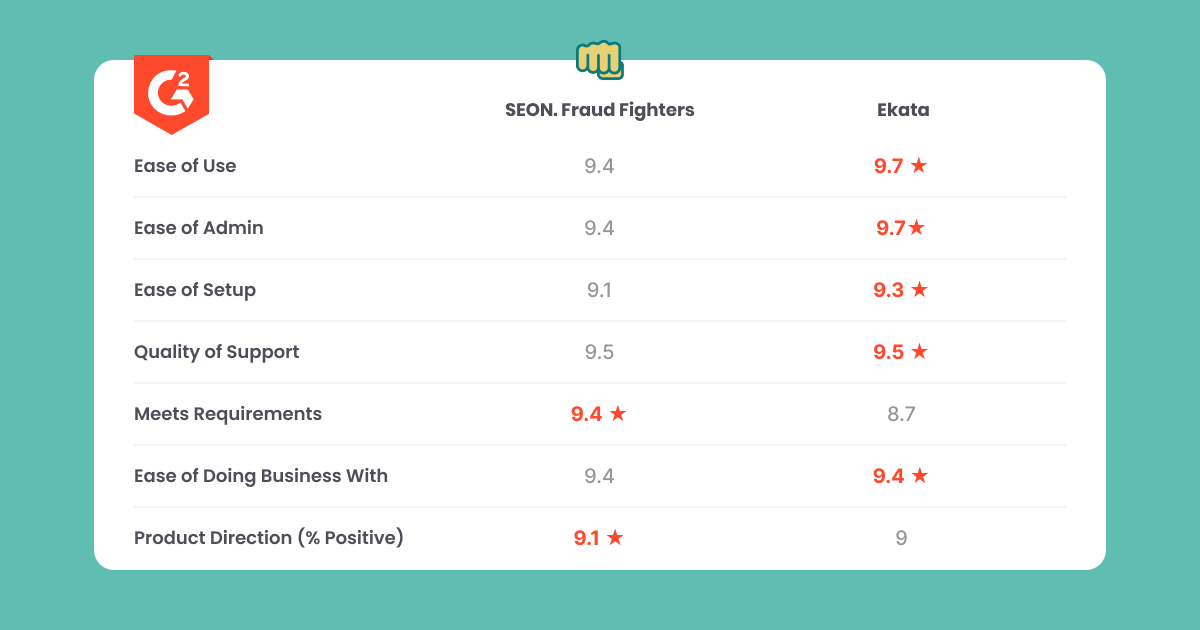Click the Quality of Support row label
The width and height of the screenshot is (1200, 630).
217,352
